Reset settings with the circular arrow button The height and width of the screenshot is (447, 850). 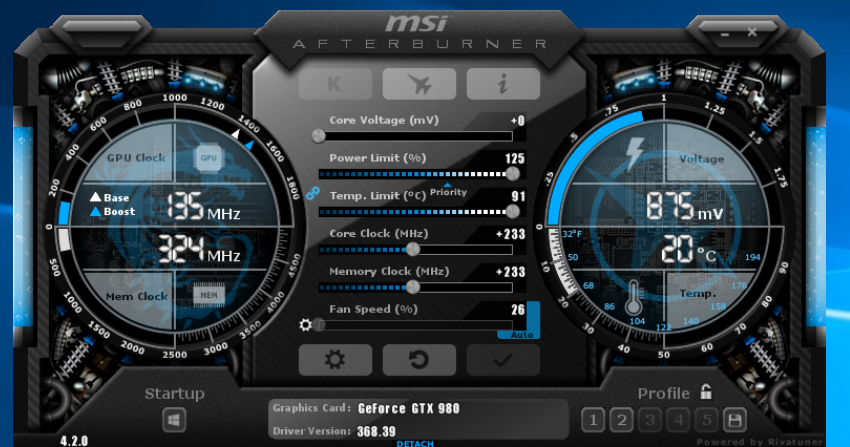click(419, 360)
